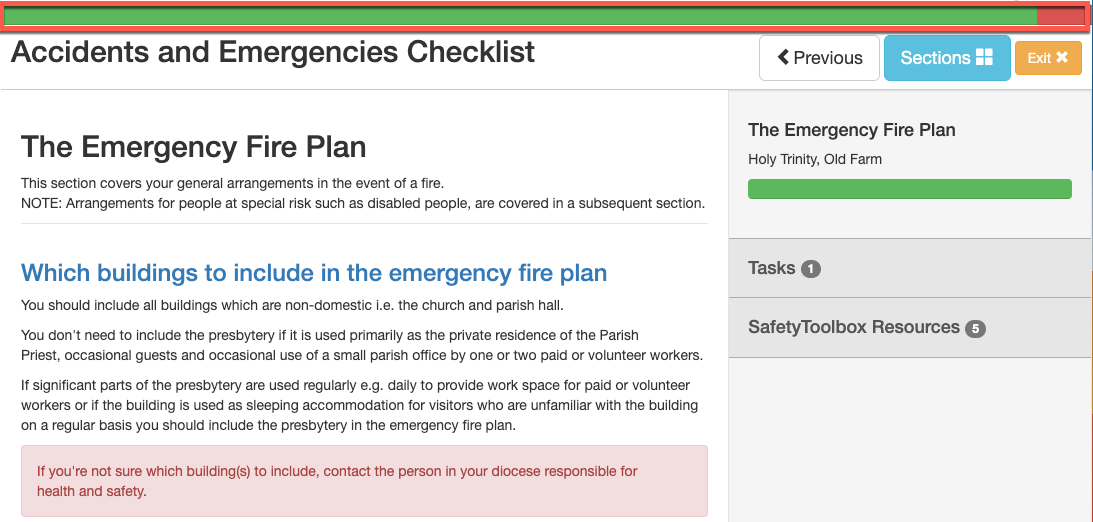
Task: Open the Sections overview button
Action: click(x=947, y=58)
